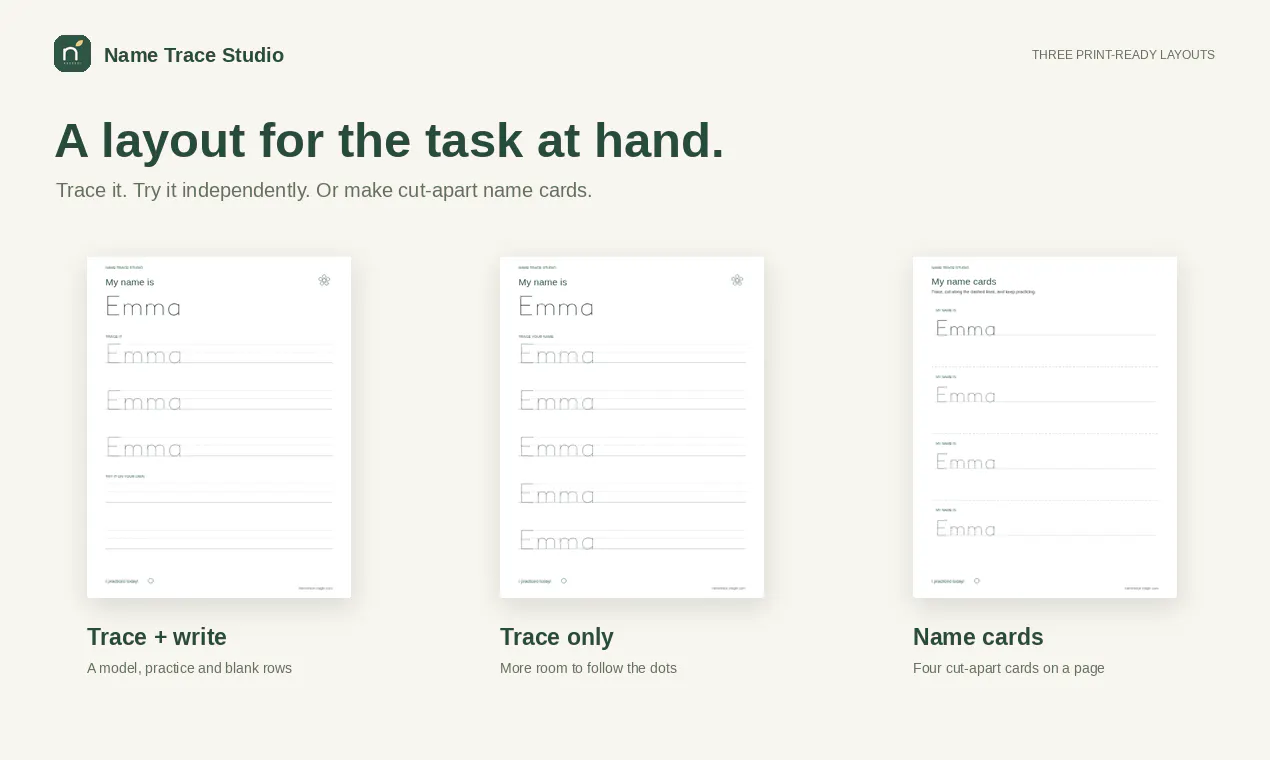Click 'My name cards' heading in third preview
1270x760 pixels.
[964, 282]
